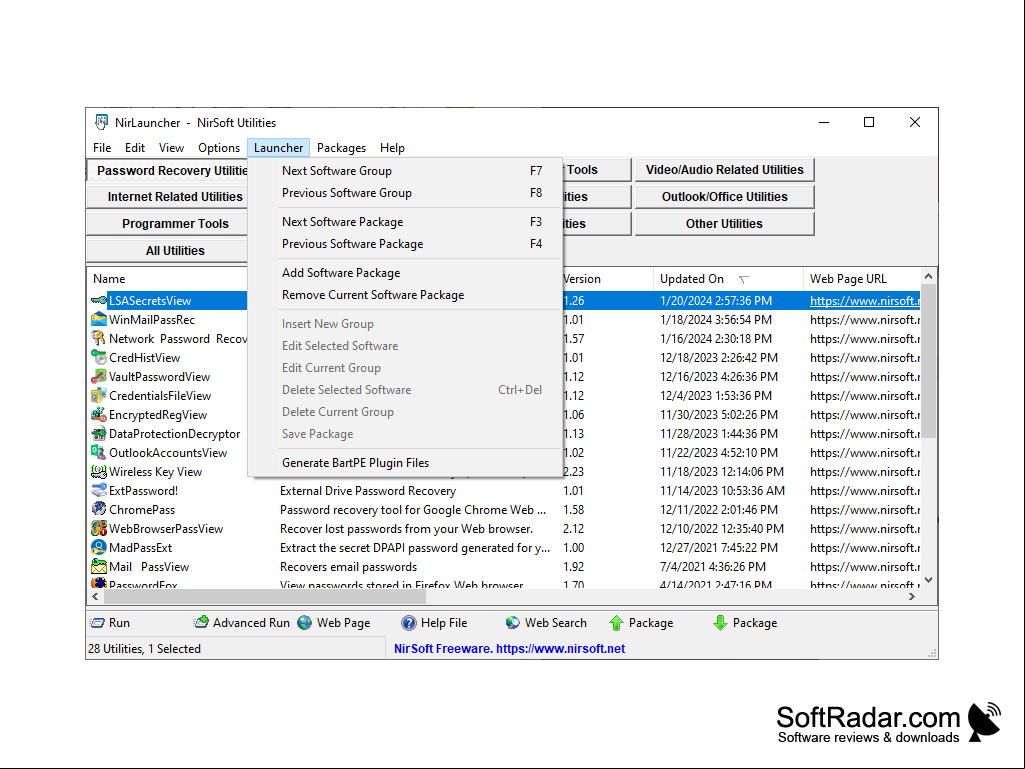Image resolution: width=1025 pixels, height=769 pixels.
Task: Sort by the Web Page URL column header
Action: tap(862, 279)
